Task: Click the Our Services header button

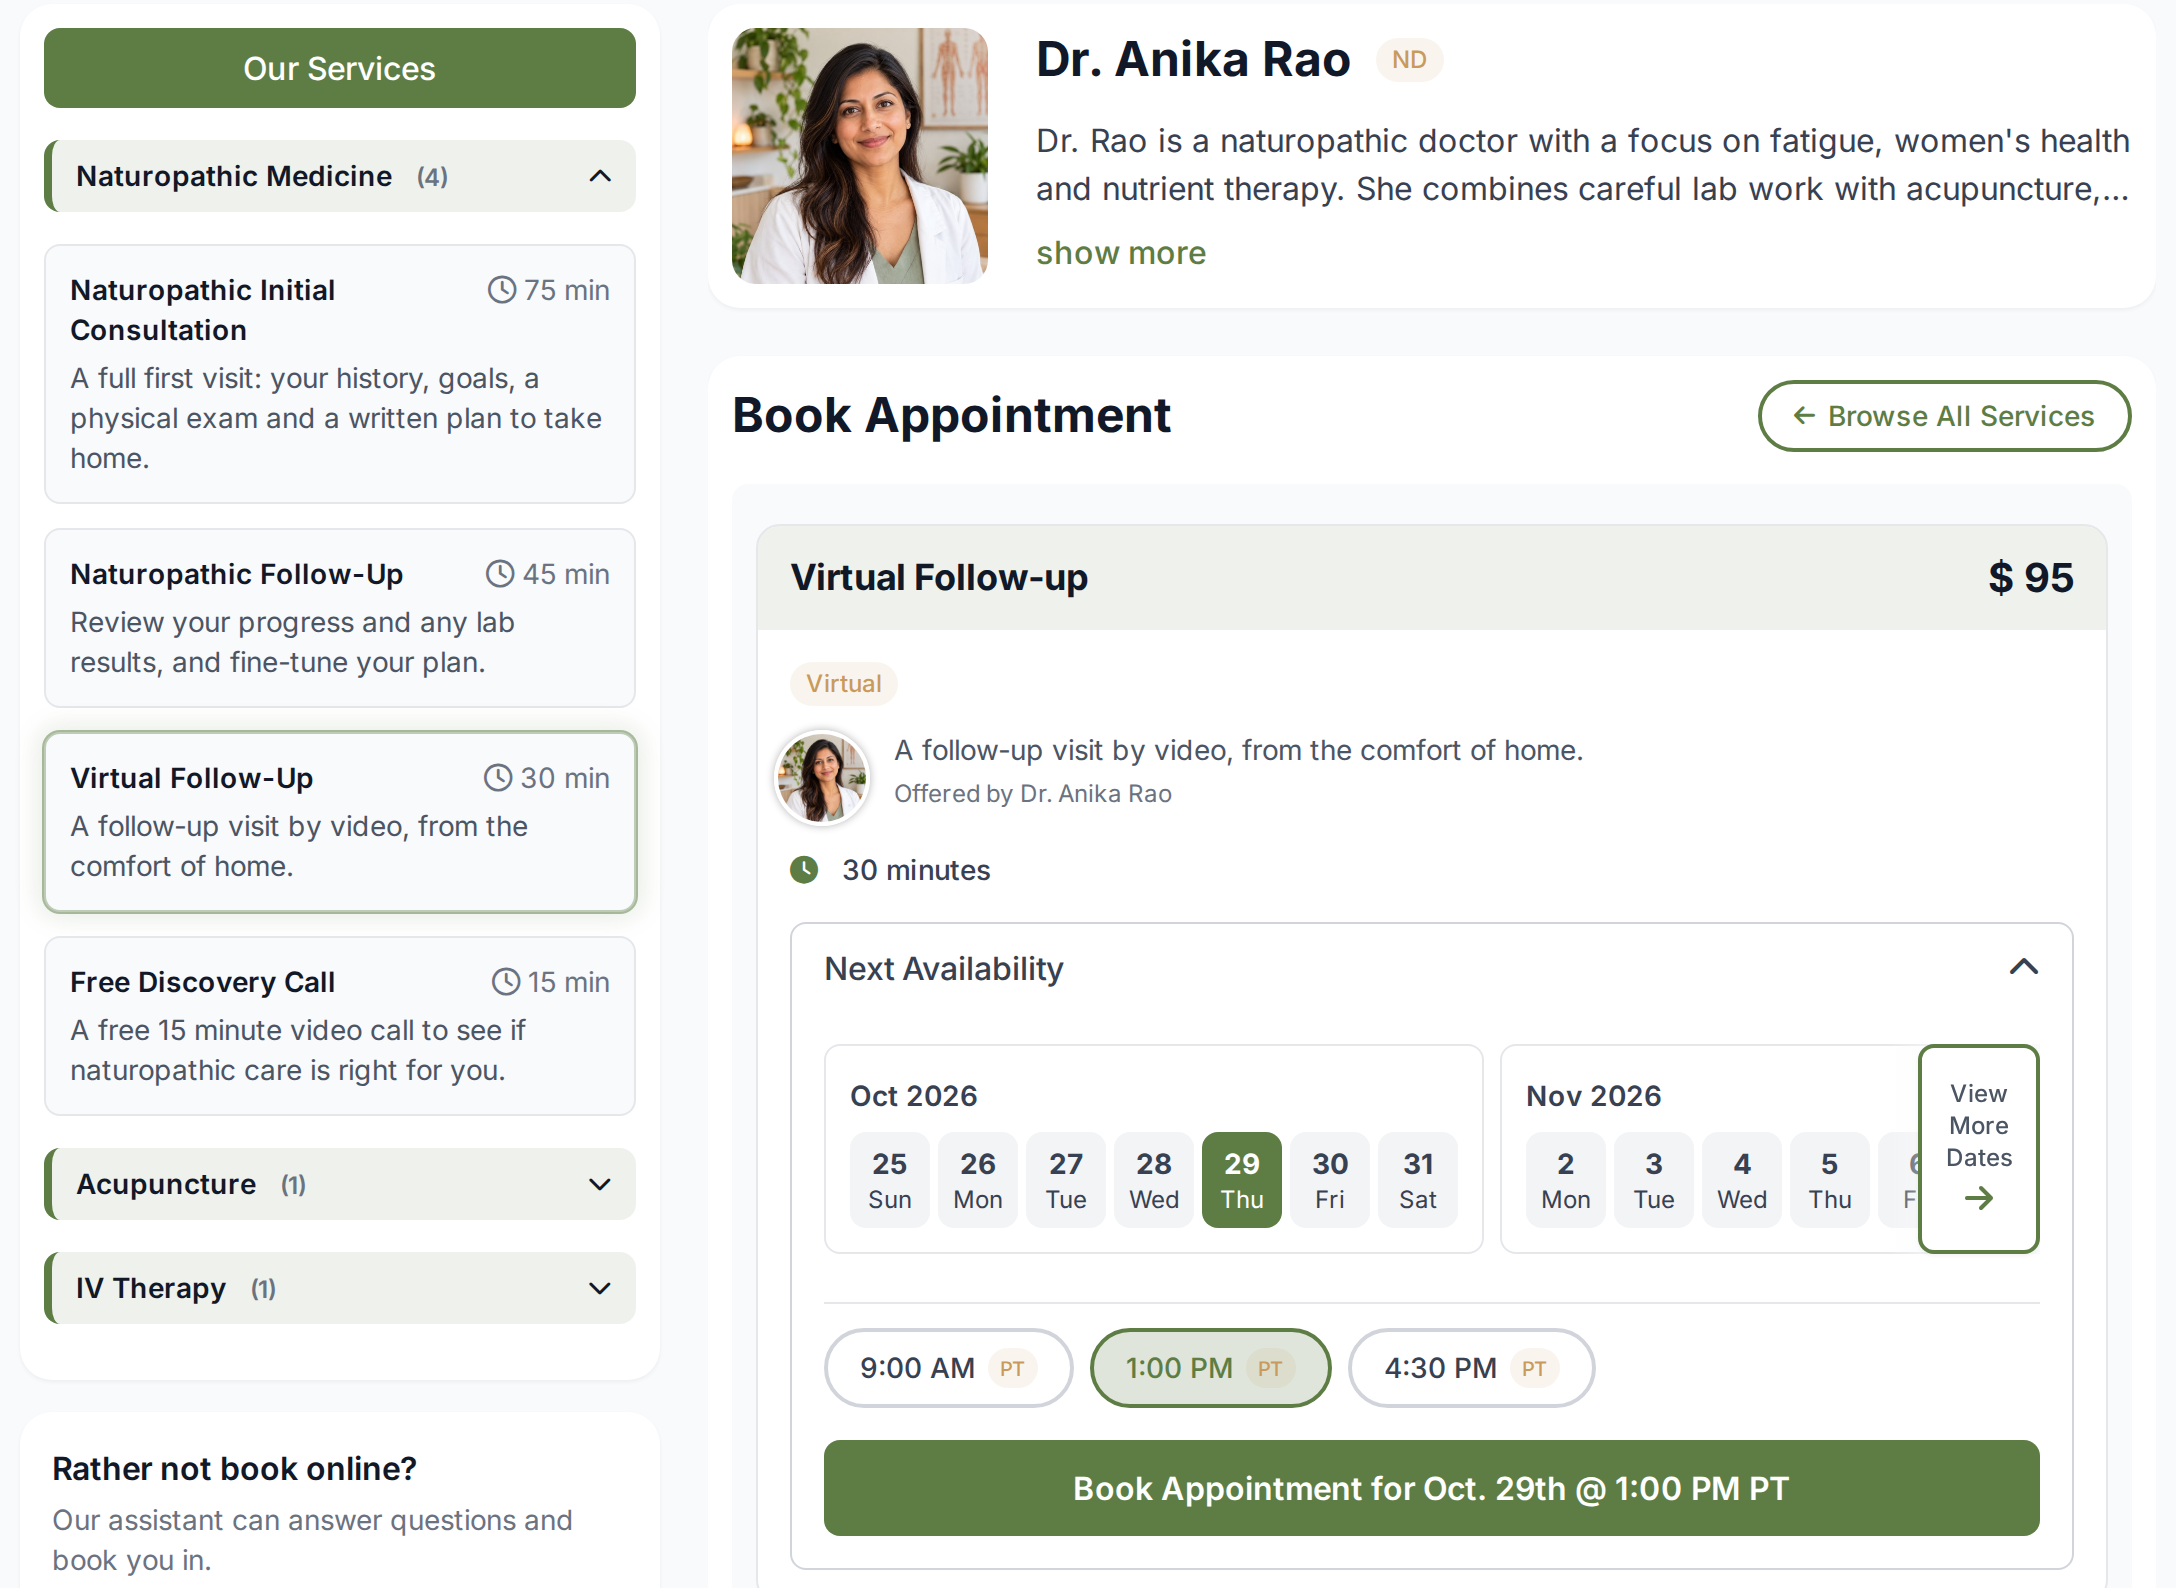Action: 340,68
